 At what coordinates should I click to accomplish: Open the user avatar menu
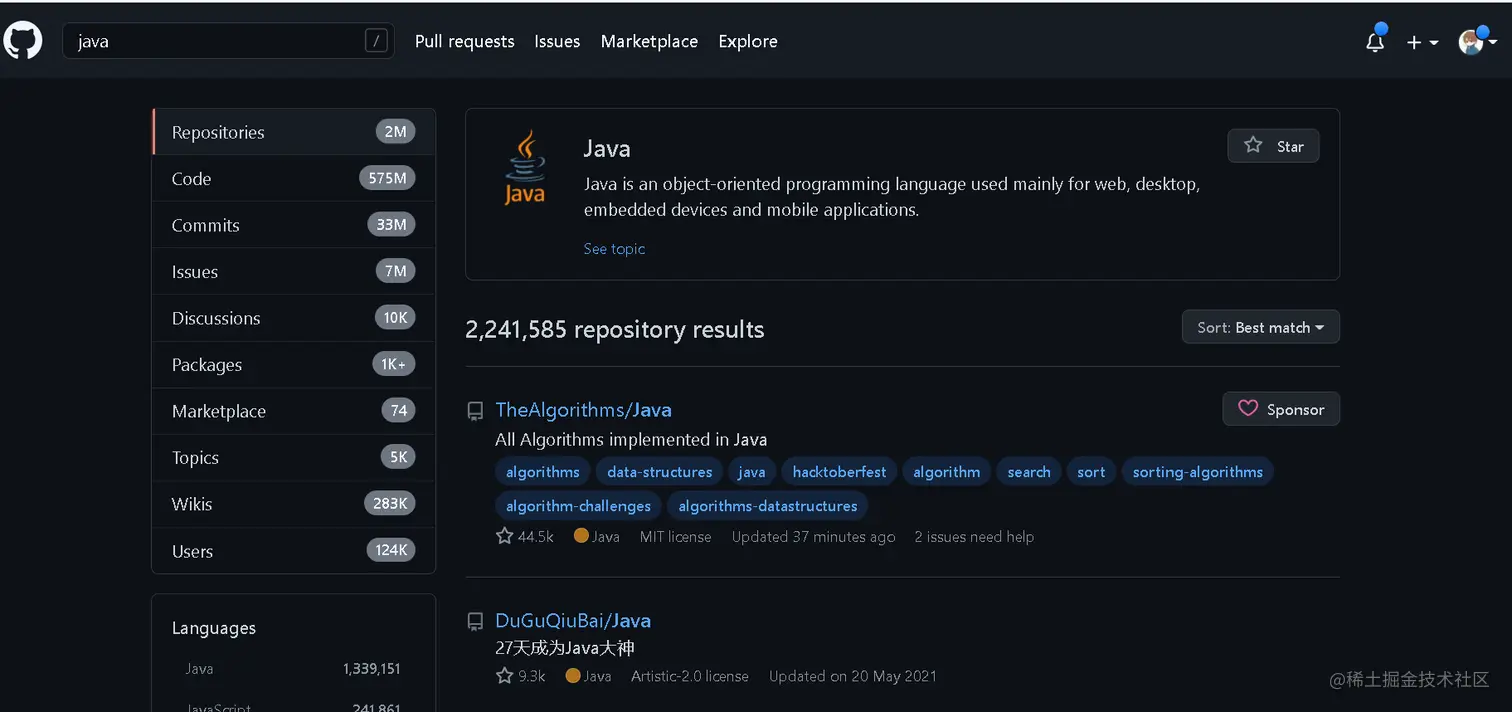(1477, 42)
